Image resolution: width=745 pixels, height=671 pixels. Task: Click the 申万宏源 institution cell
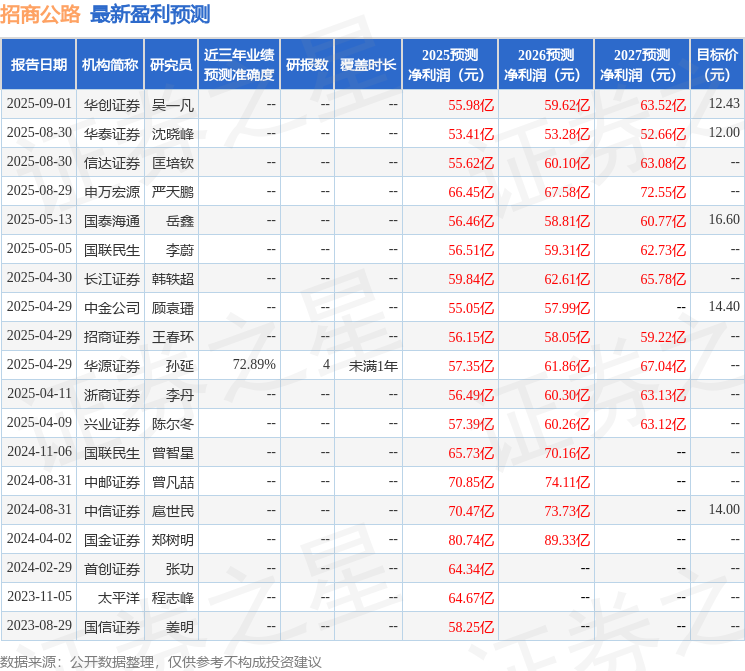[x=112, y=192]
